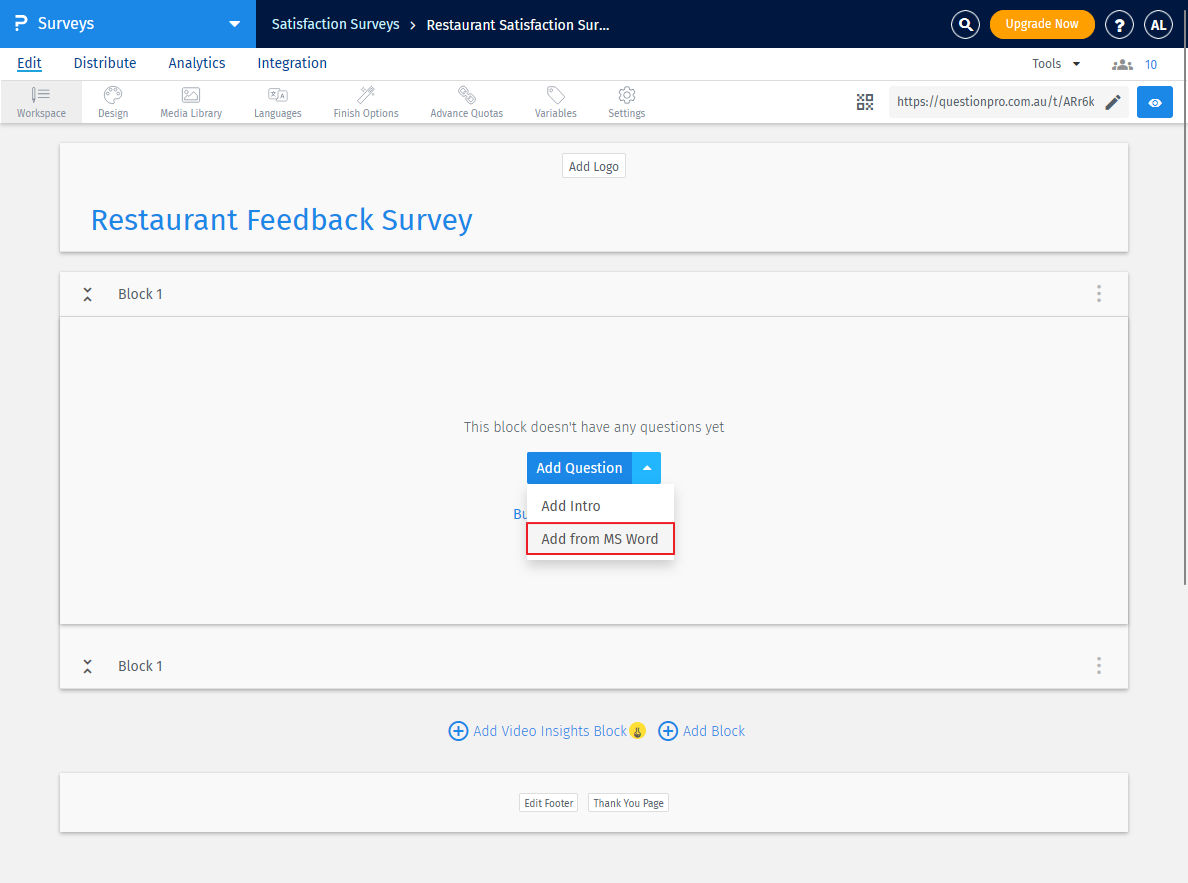The height and width of the screenshot is (883, 1188).
Task: Select the Advance Quotas icon
Action: (466, 100)
